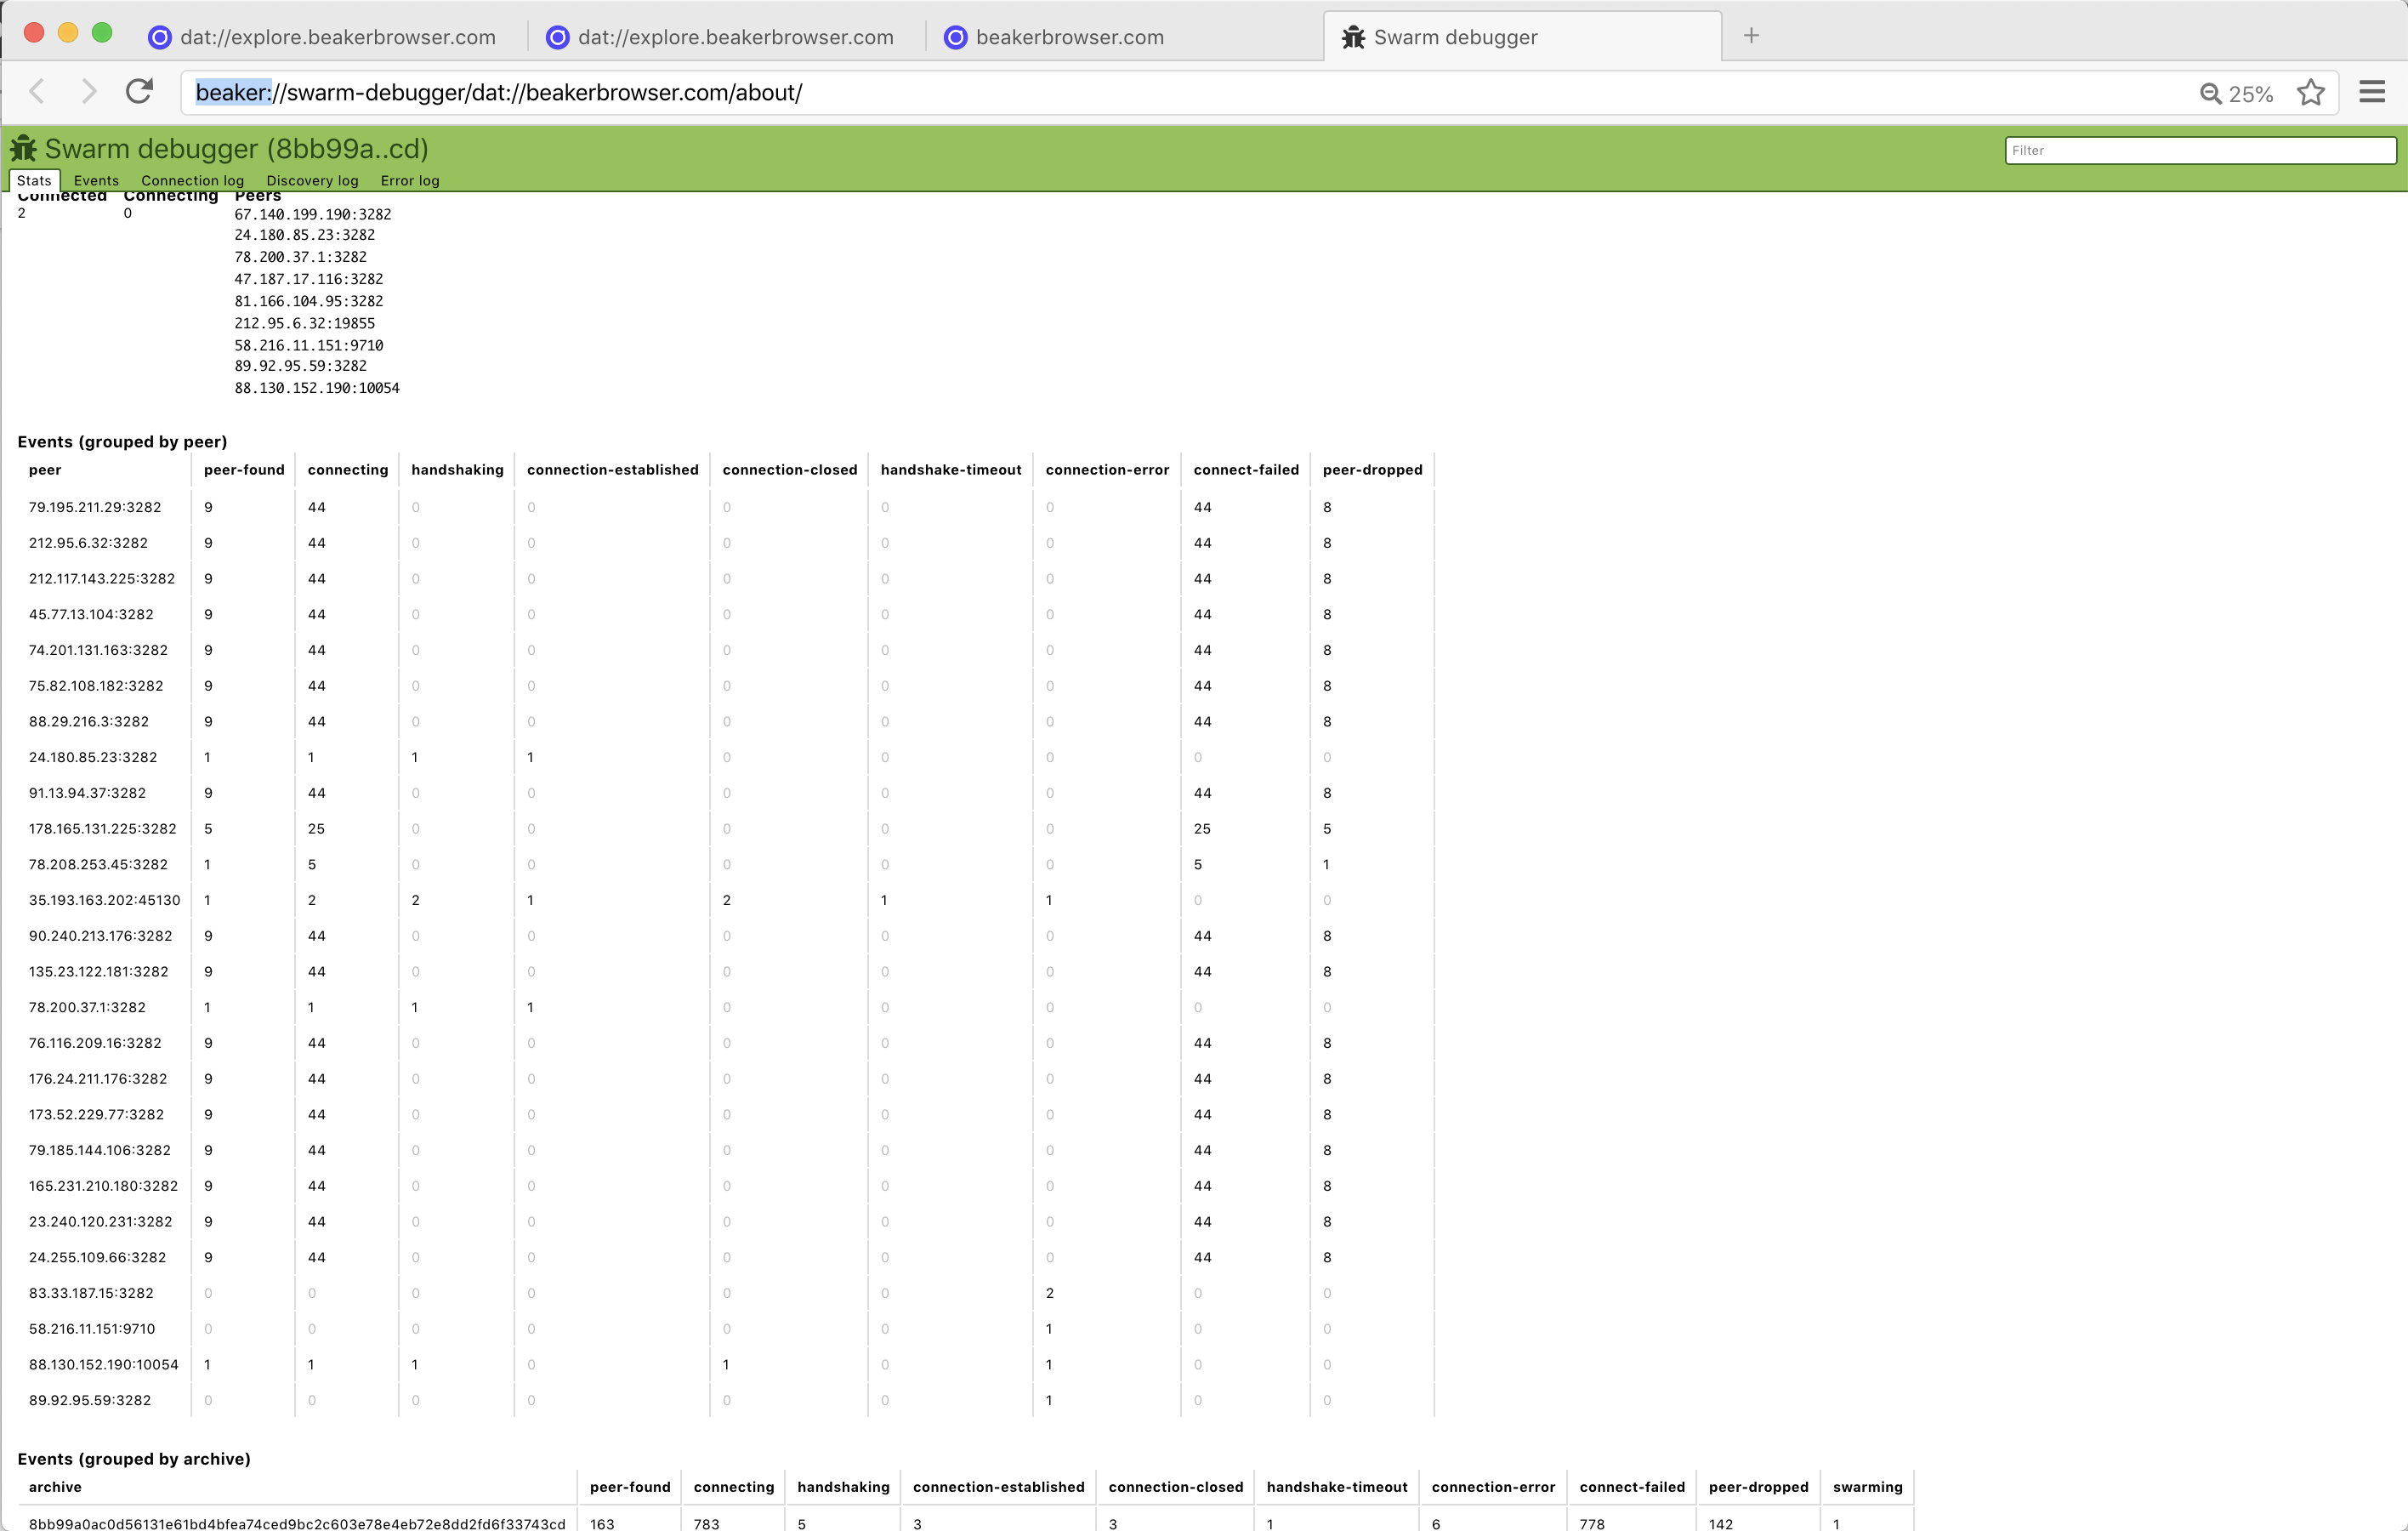This screenshot has height=1531, width=2408.
Task: Open the Discovery log tab
Action: coord(312,180)
